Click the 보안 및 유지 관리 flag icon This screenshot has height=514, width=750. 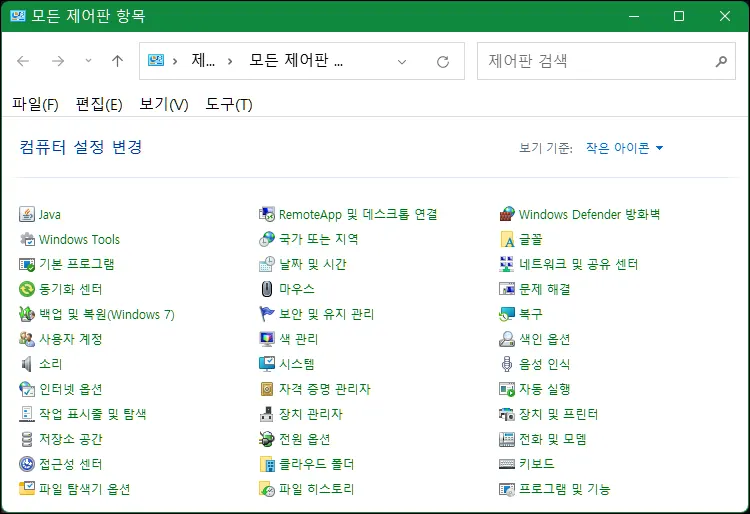pyautogui.click(x=267, y=314)
